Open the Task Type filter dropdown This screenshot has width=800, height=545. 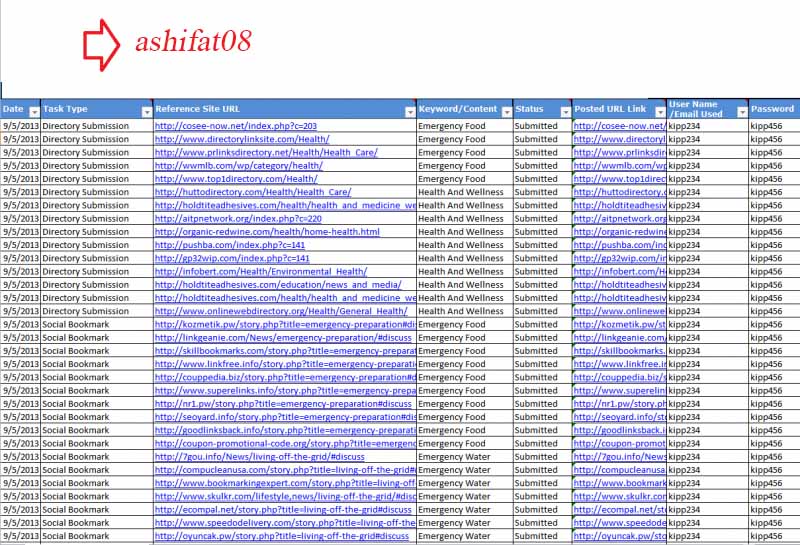click(x=147, y=112)
